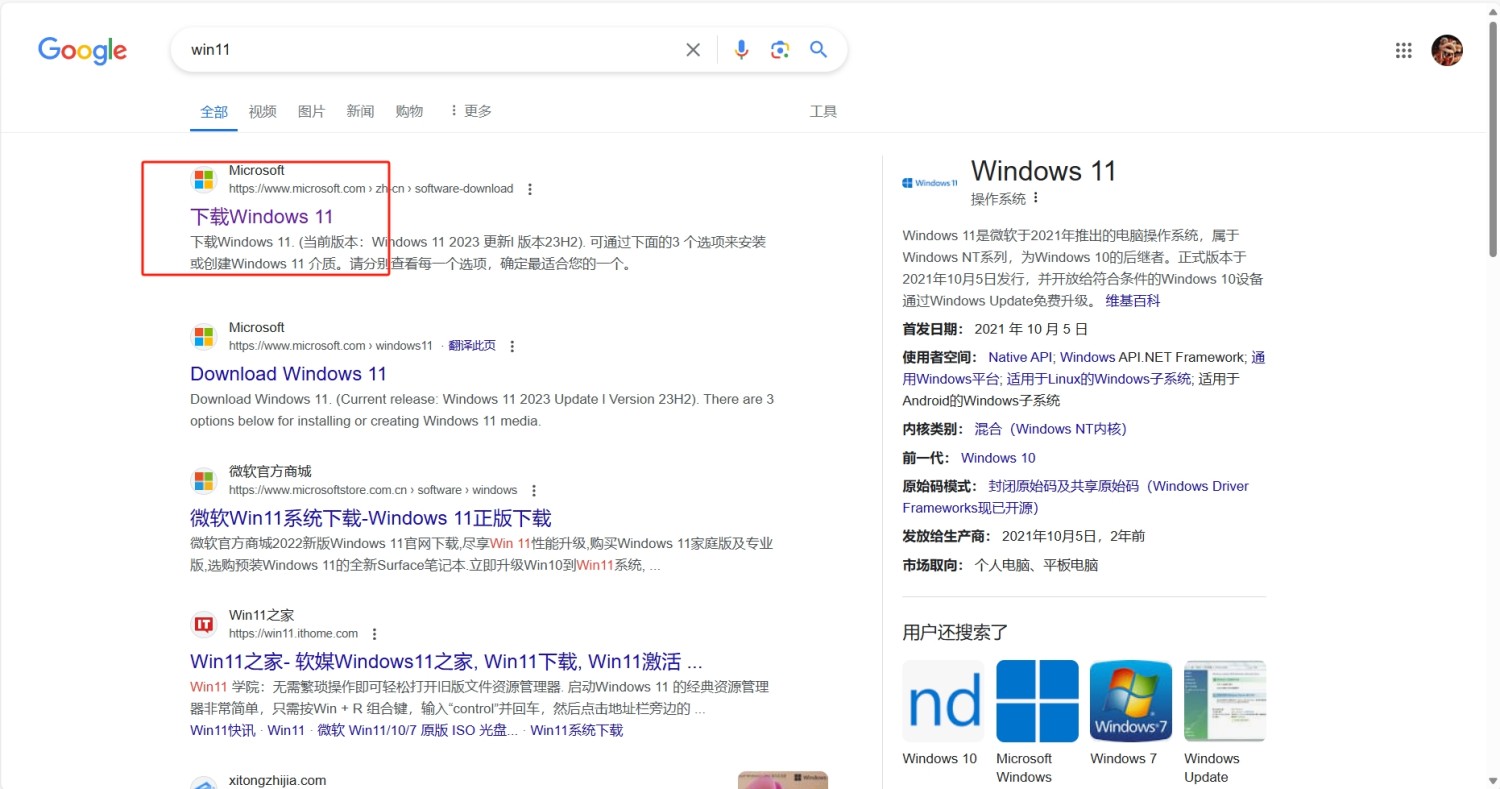The height and width of the screenshot is (789, 1500).
Task: Open 微软Win11系统下载-Windows 11正版下载 link
Action: tap(371, 518)
